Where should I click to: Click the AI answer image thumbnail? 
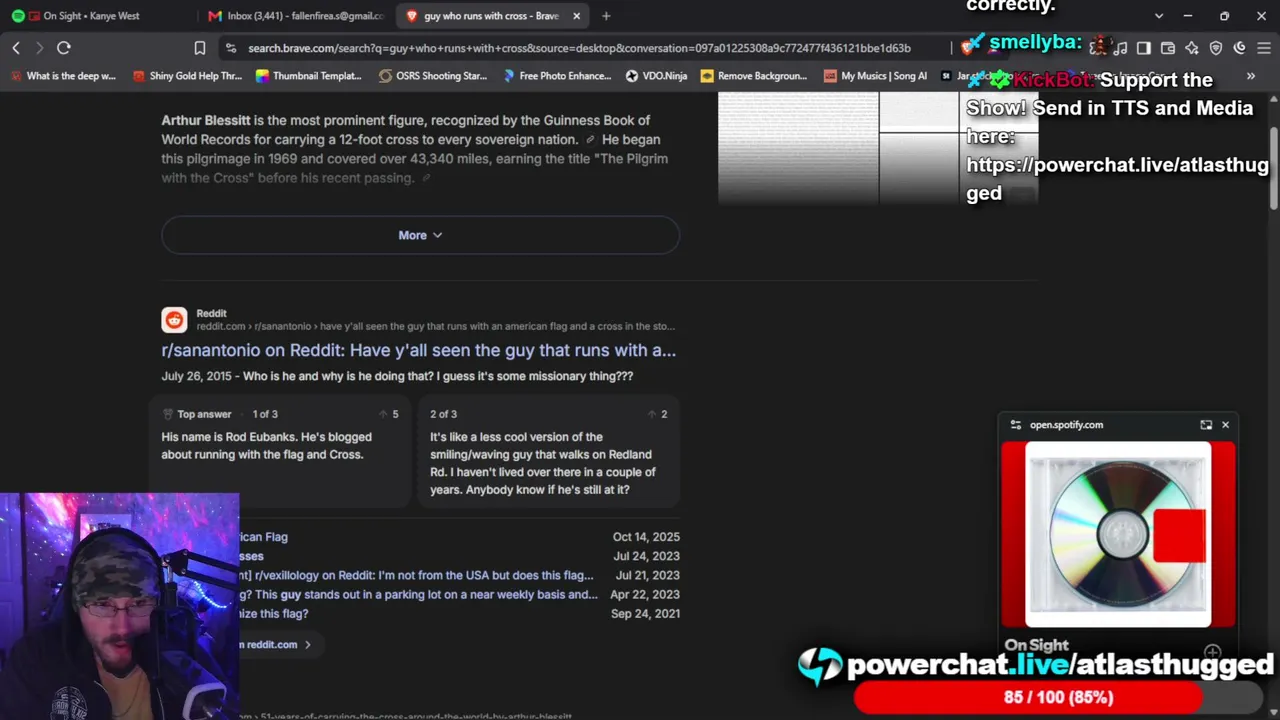(878, 148)
